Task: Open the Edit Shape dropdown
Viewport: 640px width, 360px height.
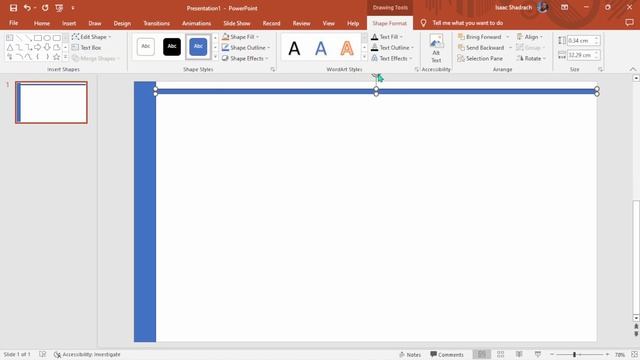Action: point(91,37)
